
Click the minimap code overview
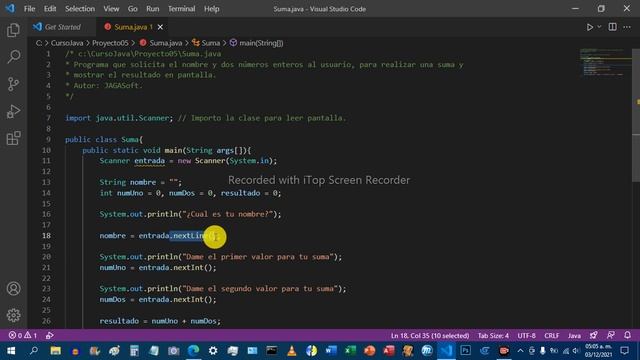[605, 62]
